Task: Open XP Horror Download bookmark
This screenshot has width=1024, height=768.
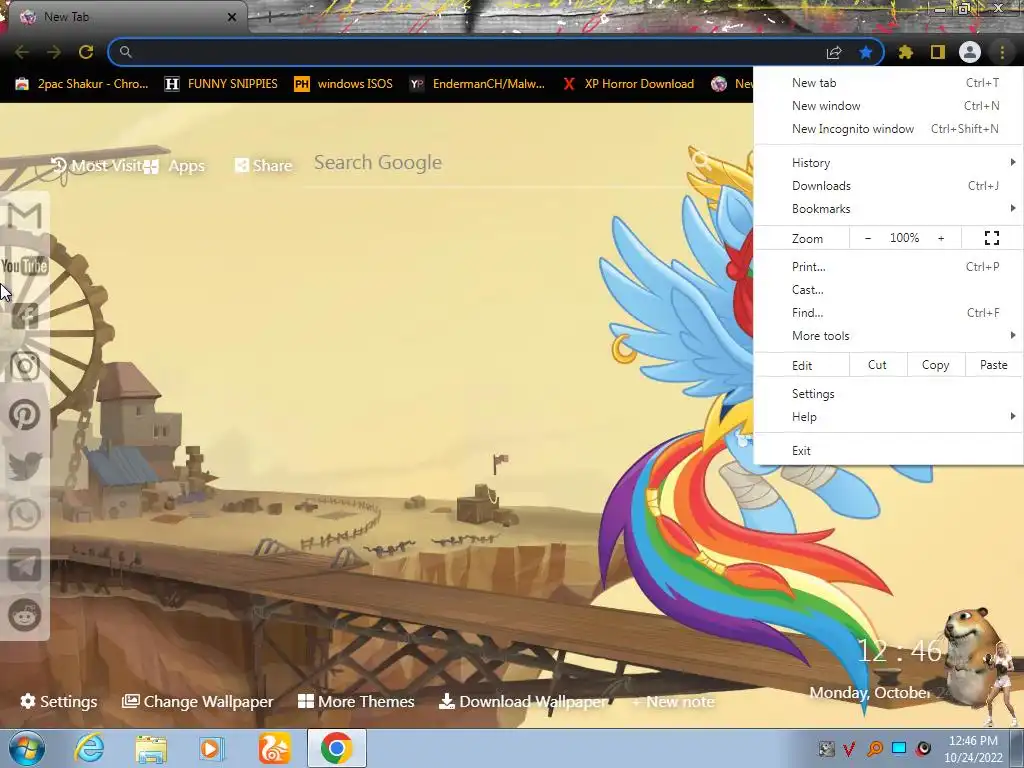Action: coord(628,84)
